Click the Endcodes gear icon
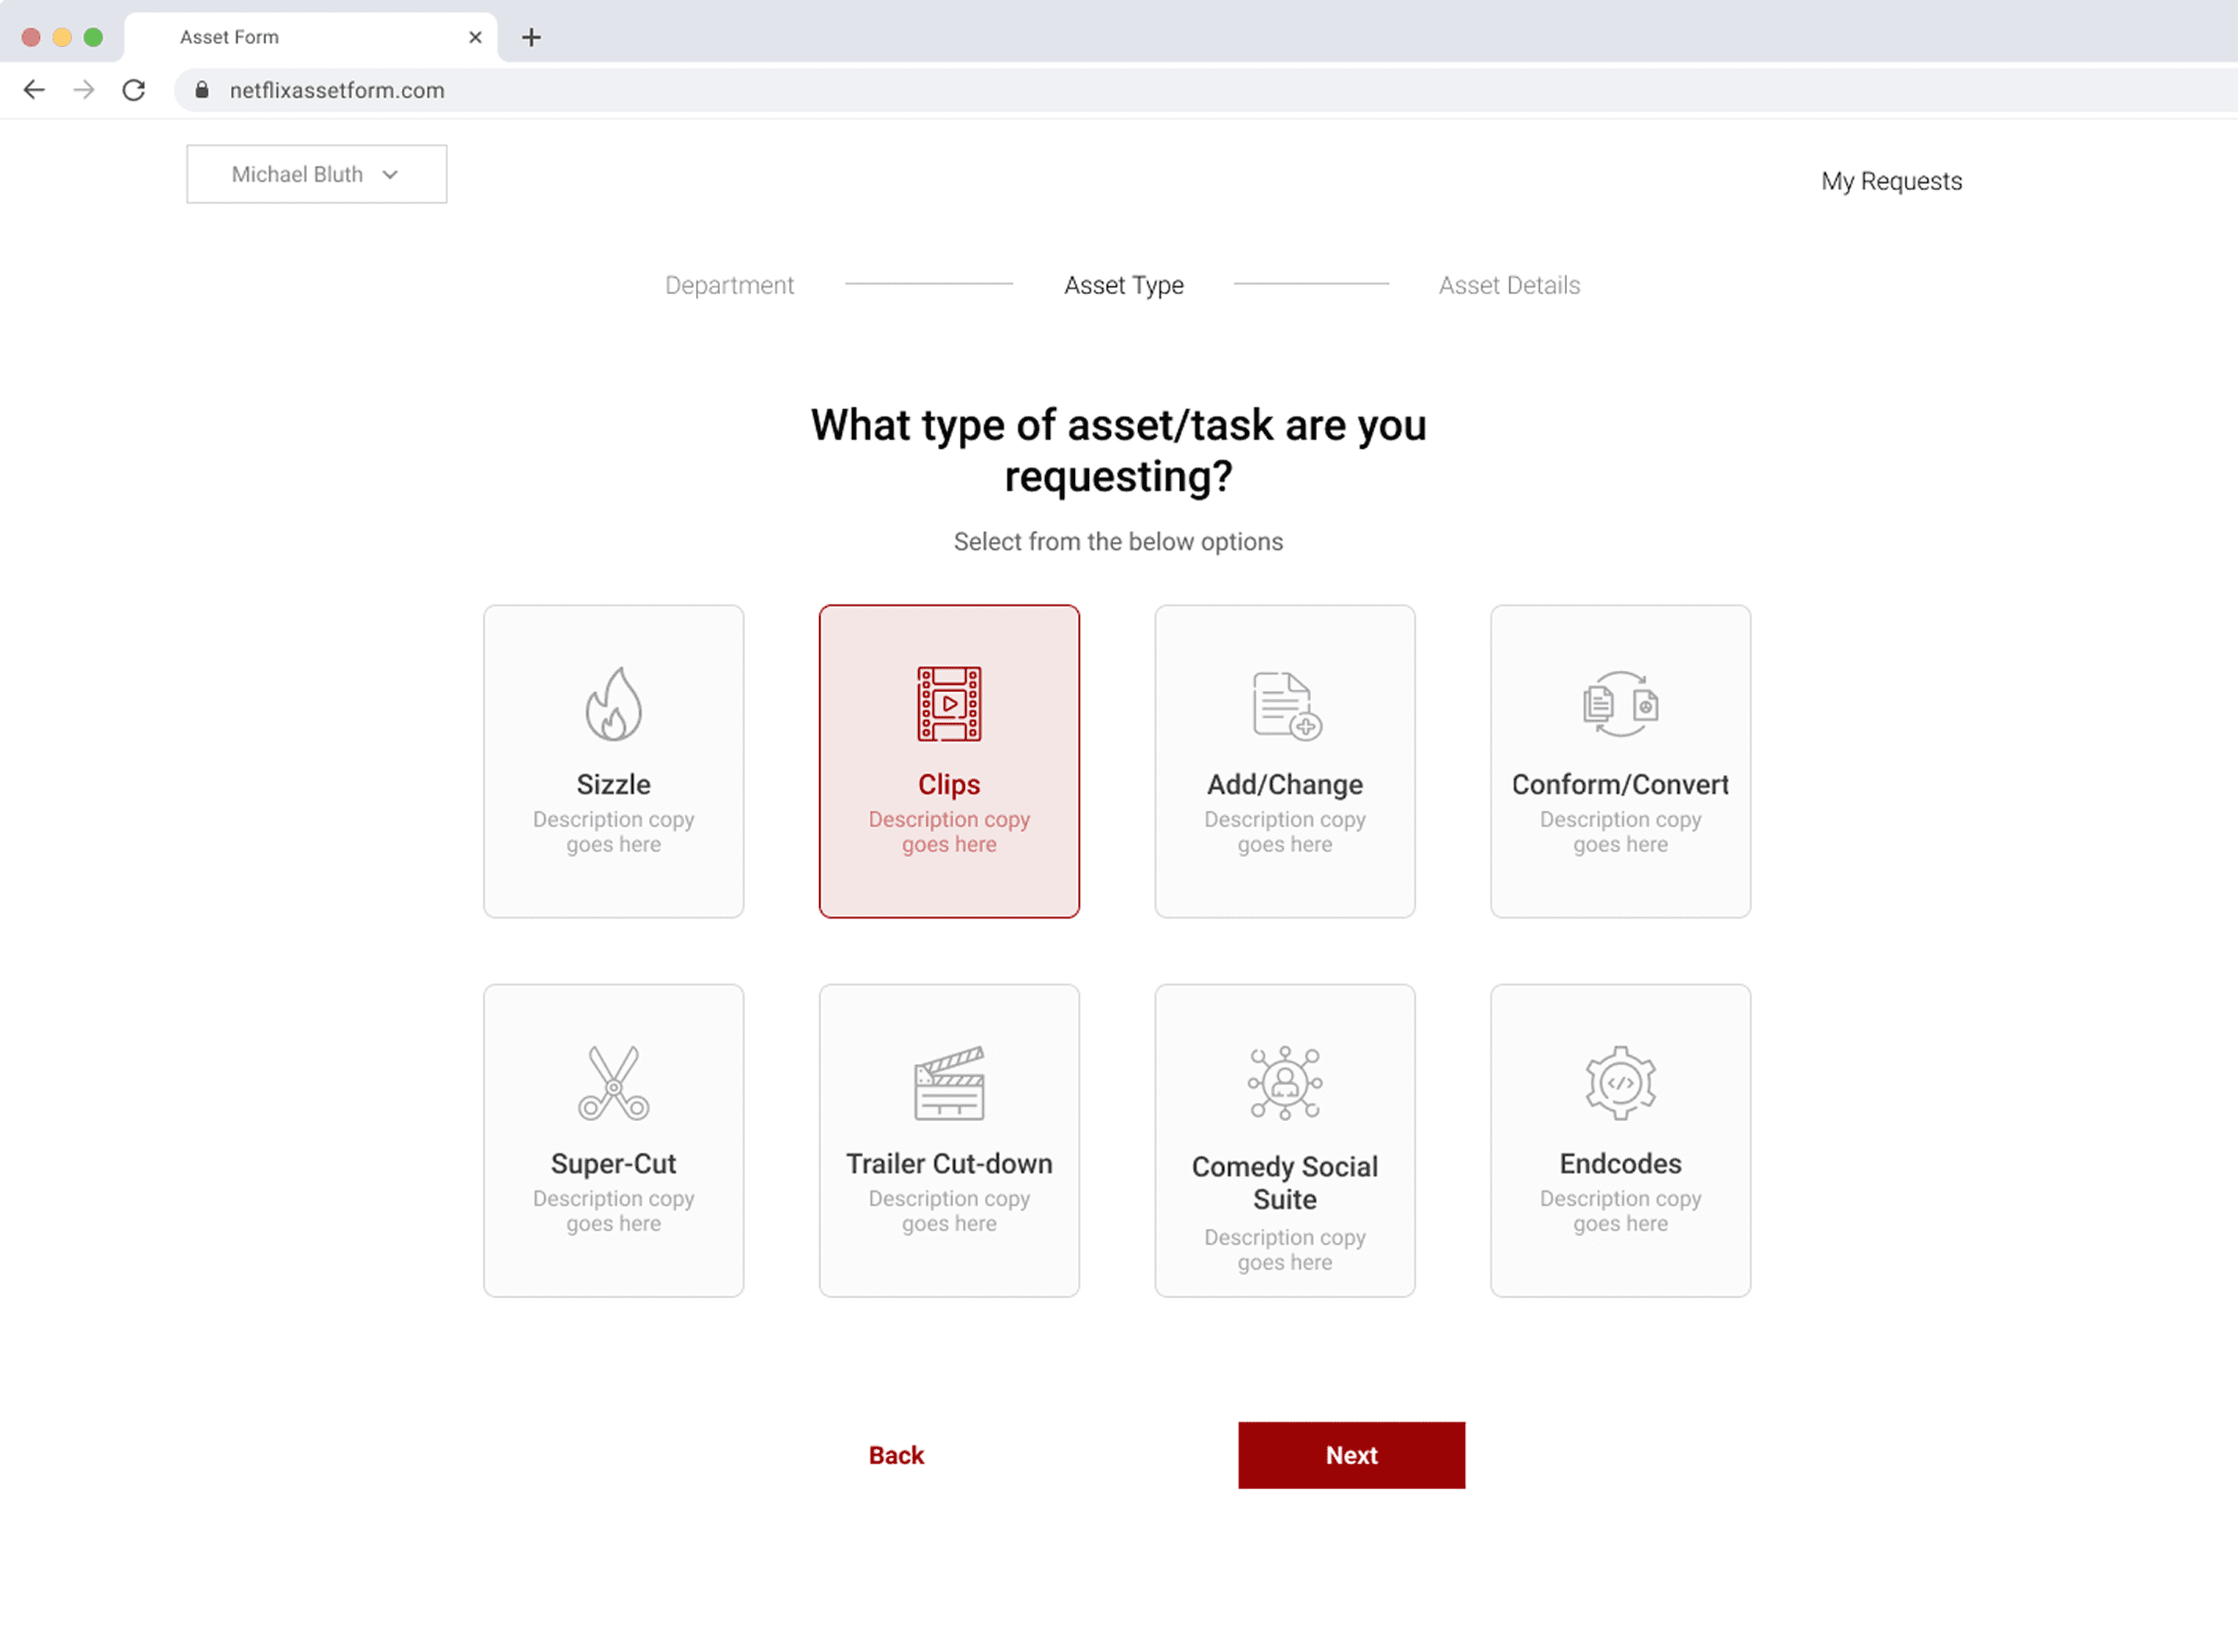Image resolution: width=2238 pixels, height=1652 pixels. 1620,1083
